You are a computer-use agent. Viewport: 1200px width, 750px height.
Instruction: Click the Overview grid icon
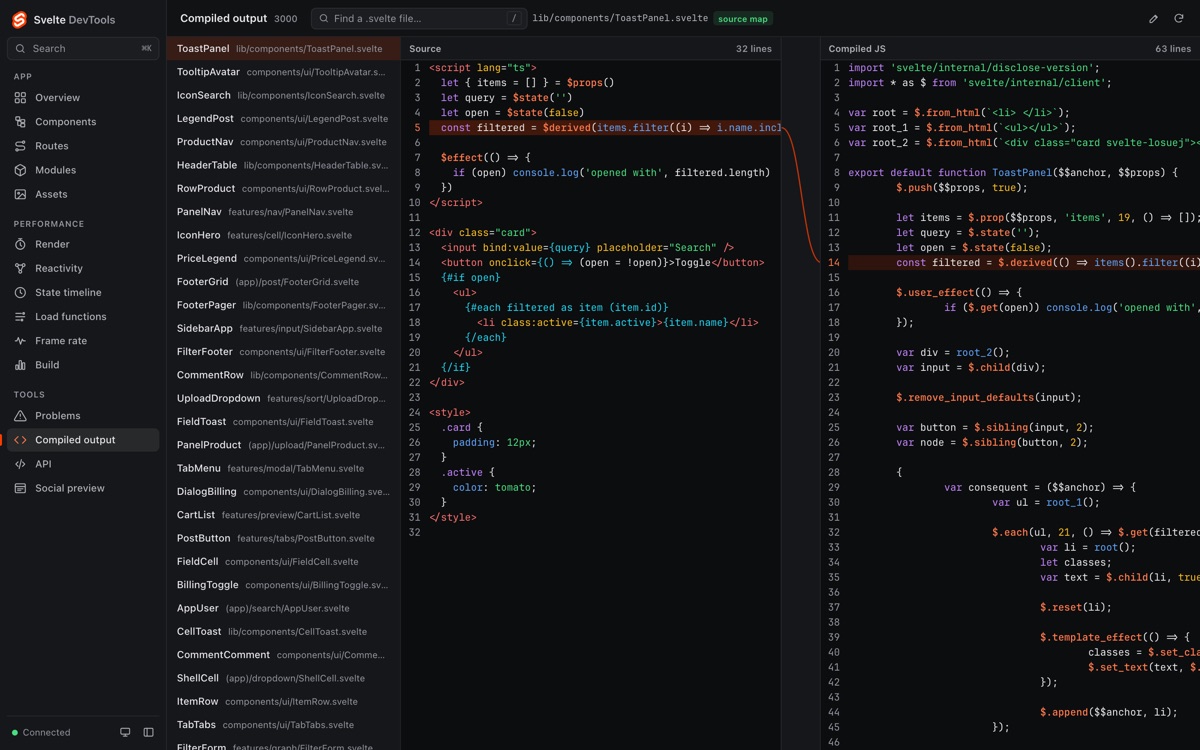[20, 98]
